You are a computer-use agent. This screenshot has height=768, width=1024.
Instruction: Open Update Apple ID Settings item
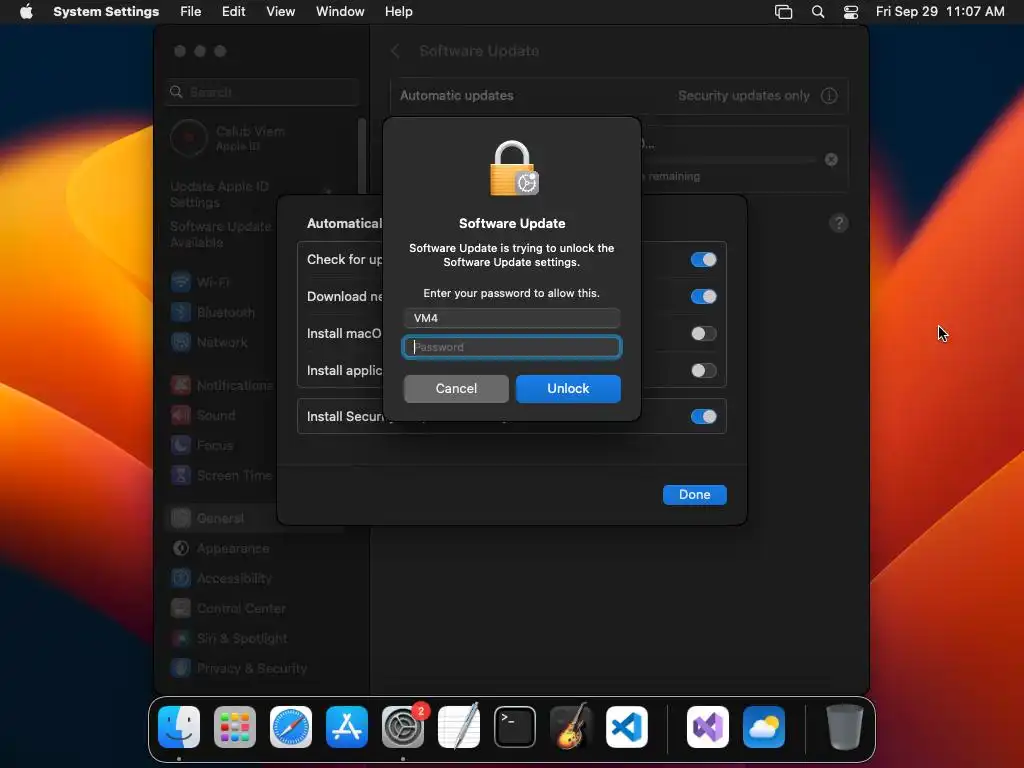[x=219, y=195]
